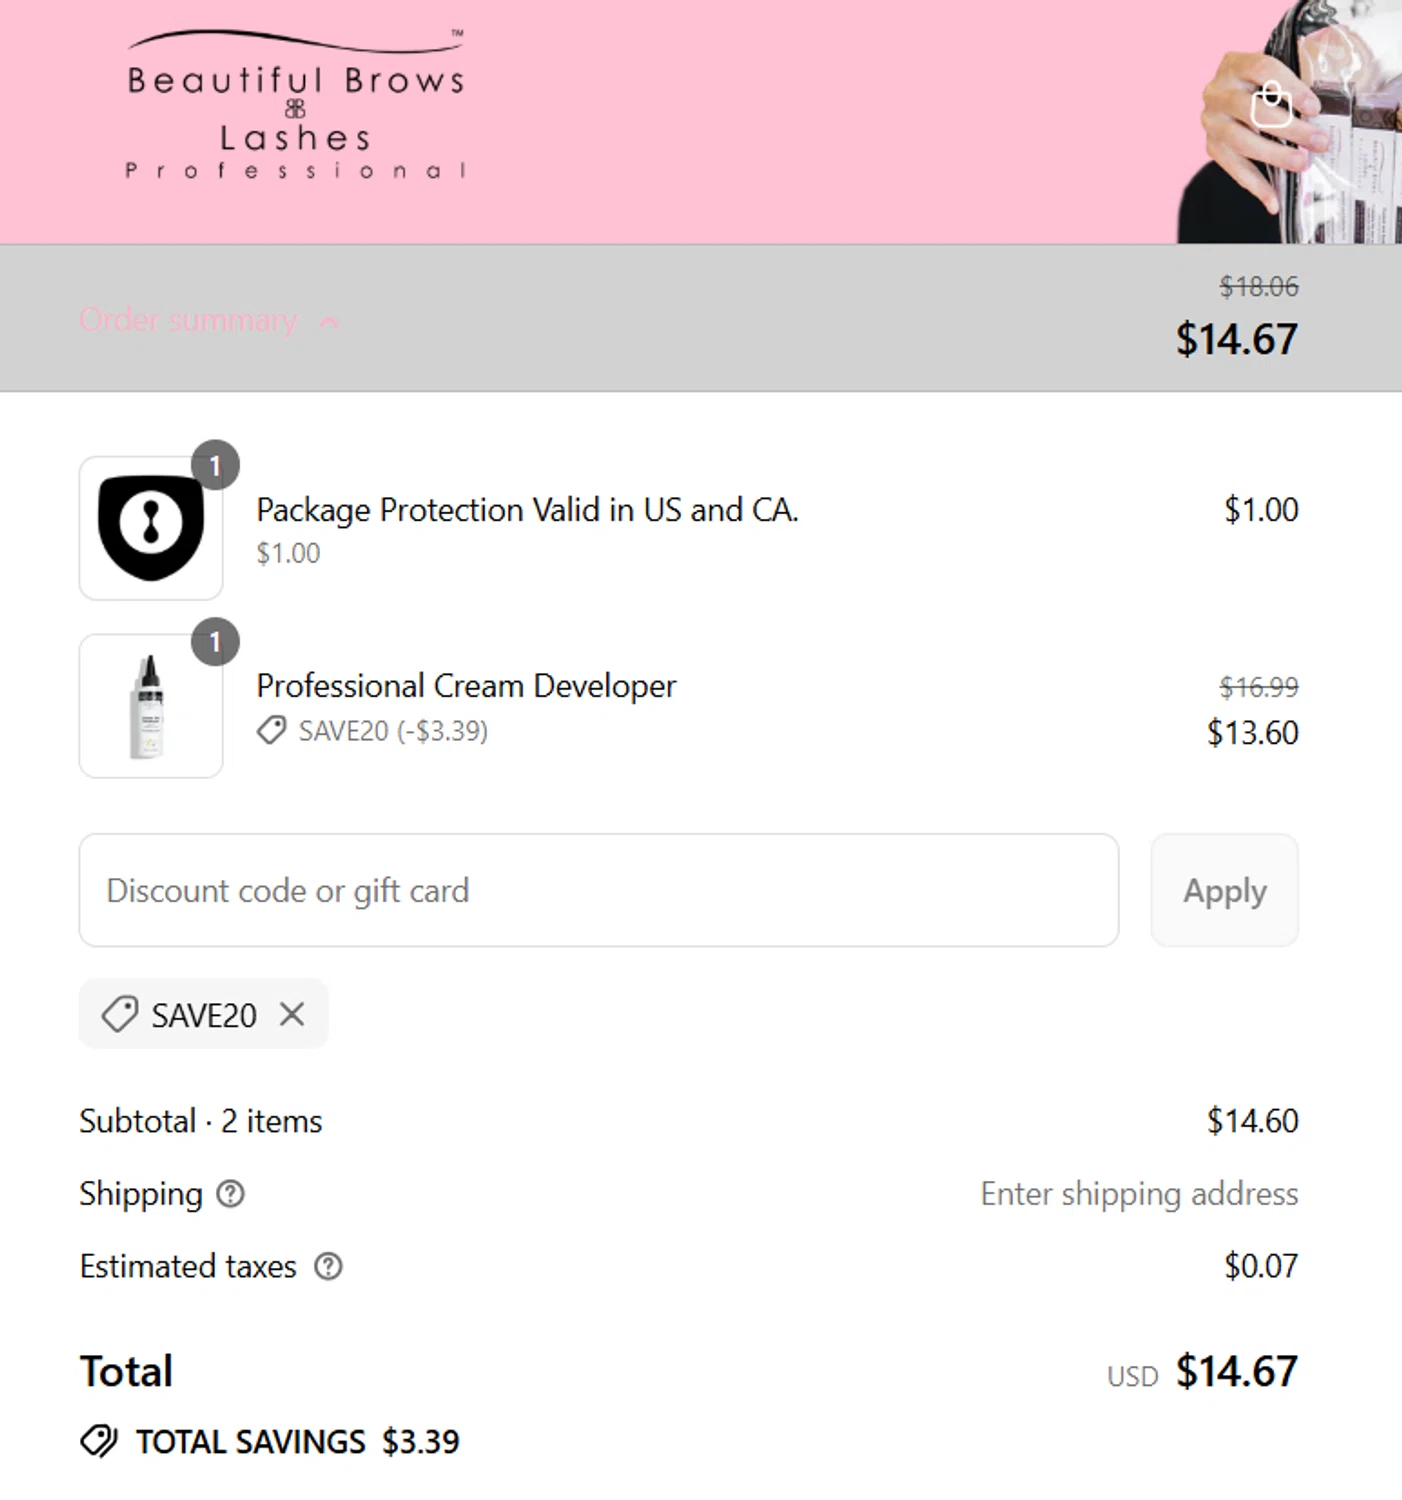Collapse the Order summary chevron

click(x=329, y=322)
